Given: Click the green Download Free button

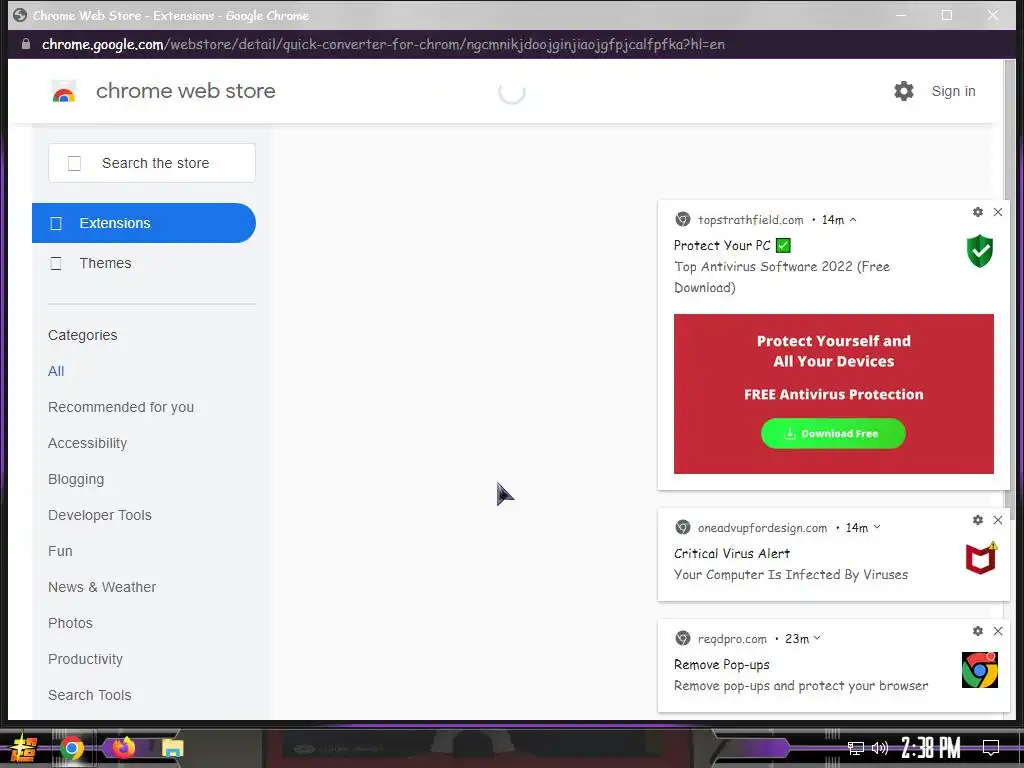Looking at the screenshot, I should pos(833,434).
